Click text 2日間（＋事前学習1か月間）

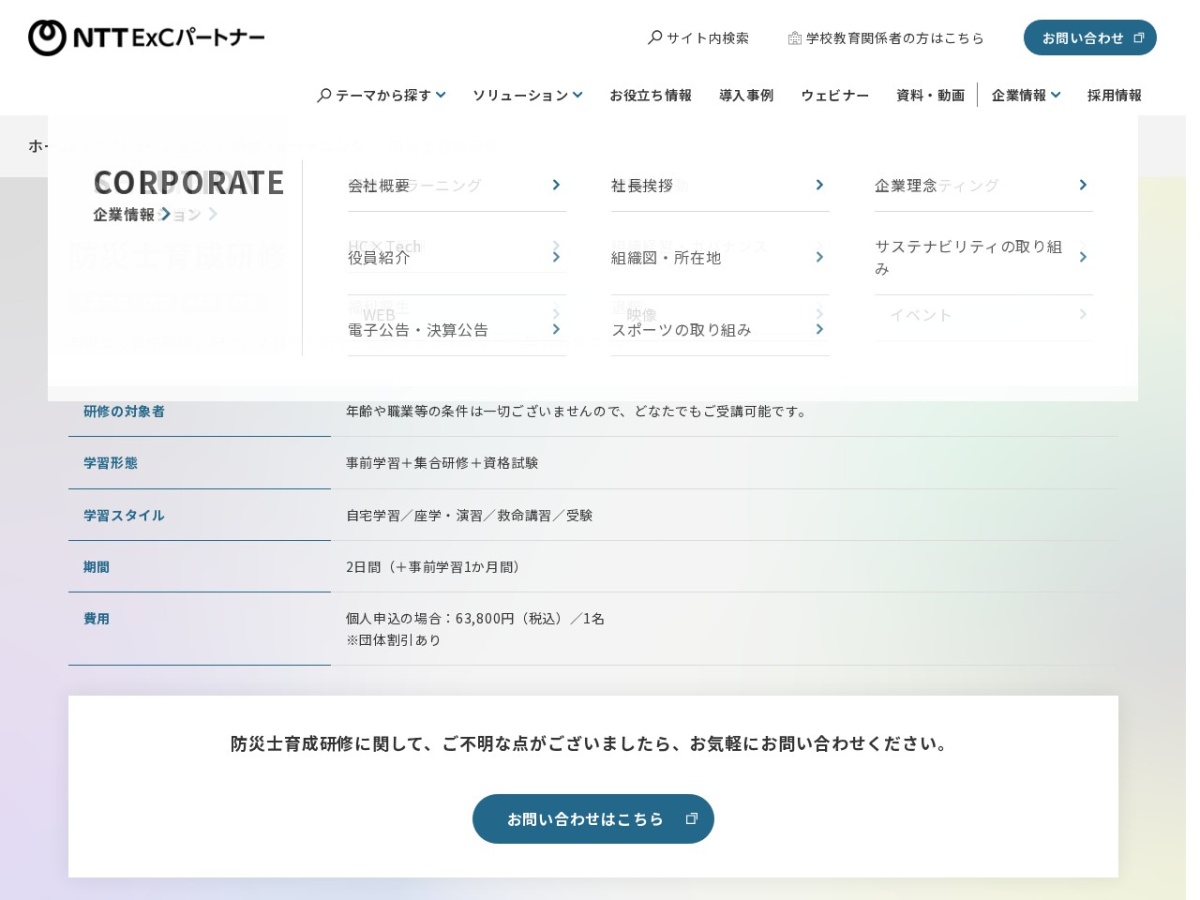pyautogui.click(x=435, y=567)
